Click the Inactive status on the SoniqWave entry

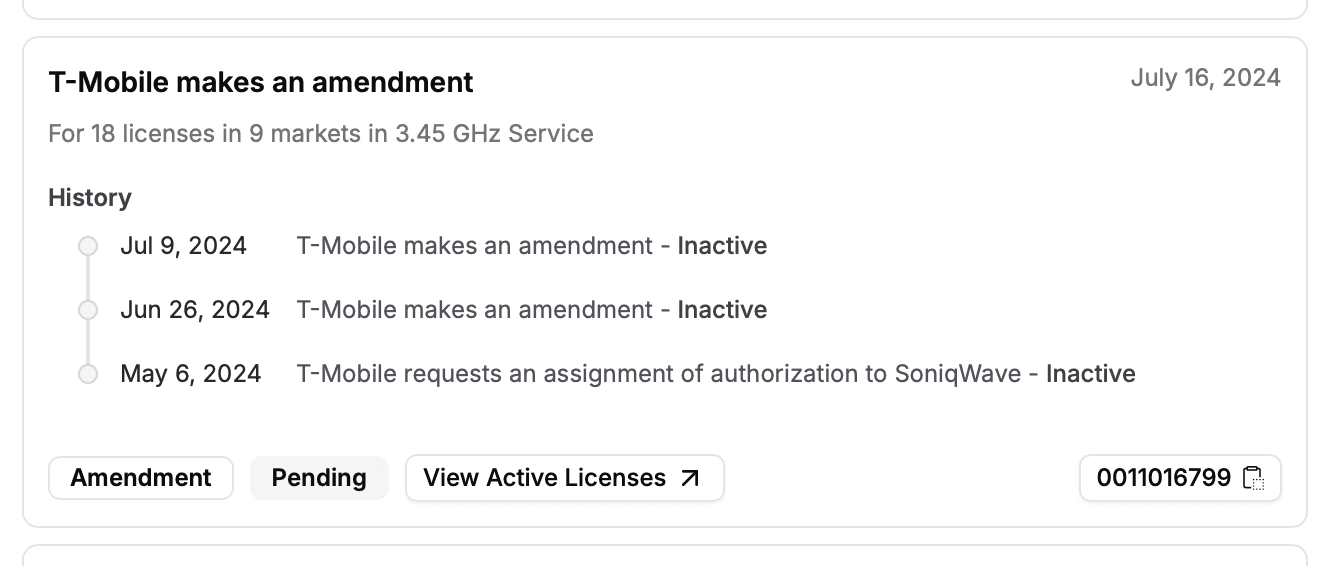tap(1090, 374)
